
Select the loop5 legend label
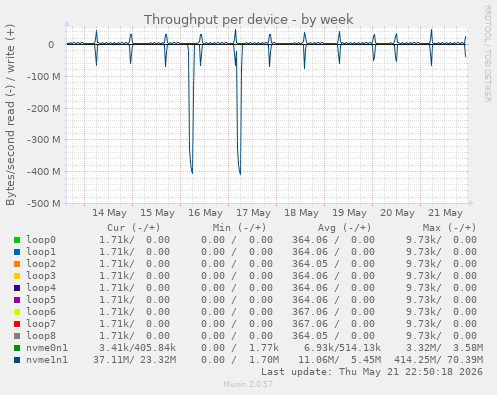[41, 300]
